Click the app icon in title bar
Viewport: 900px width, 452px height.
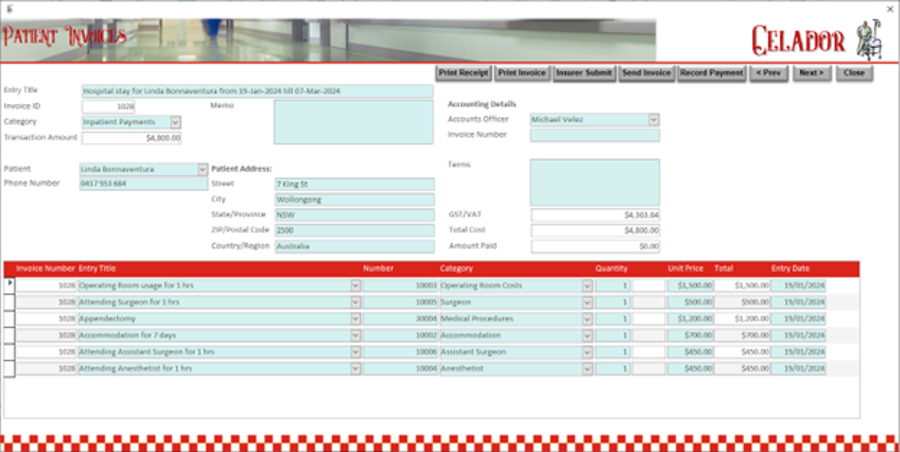9,8
